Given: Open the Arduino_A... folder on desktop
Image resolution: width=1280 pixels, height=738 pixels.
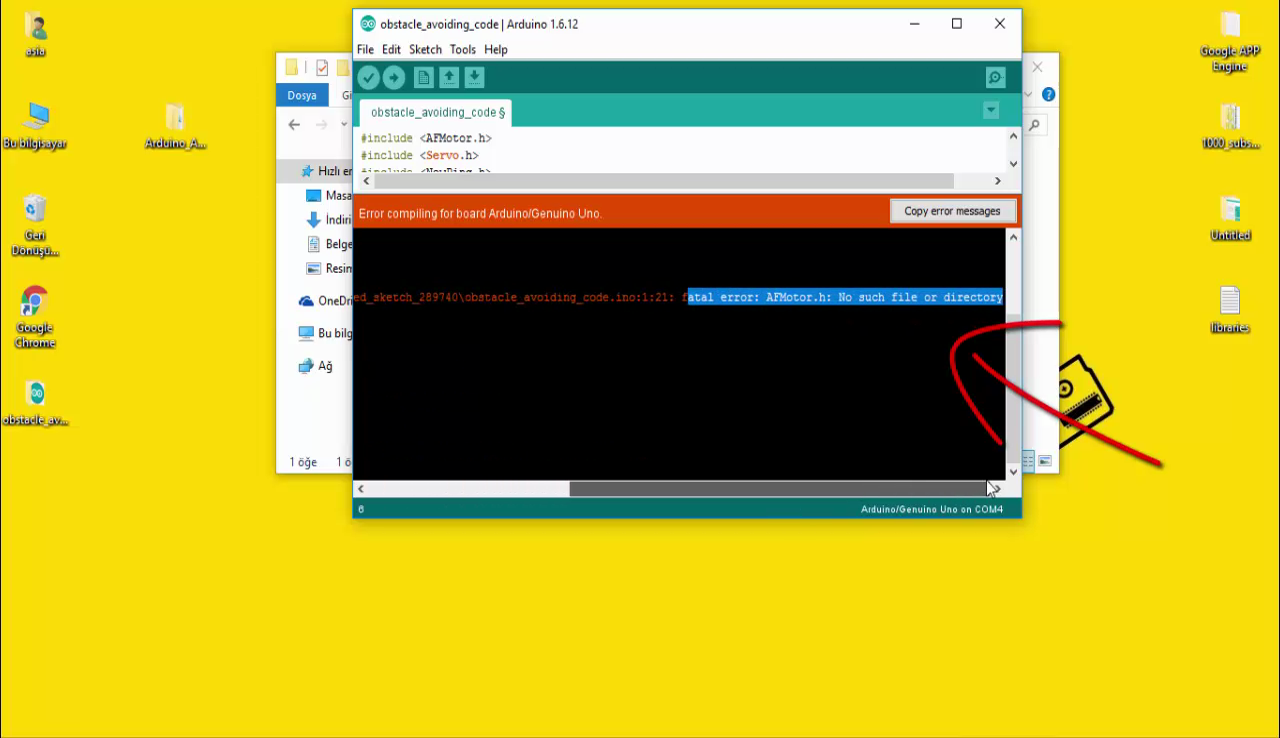Looking at the screenshot, I should tap(175, 126).
